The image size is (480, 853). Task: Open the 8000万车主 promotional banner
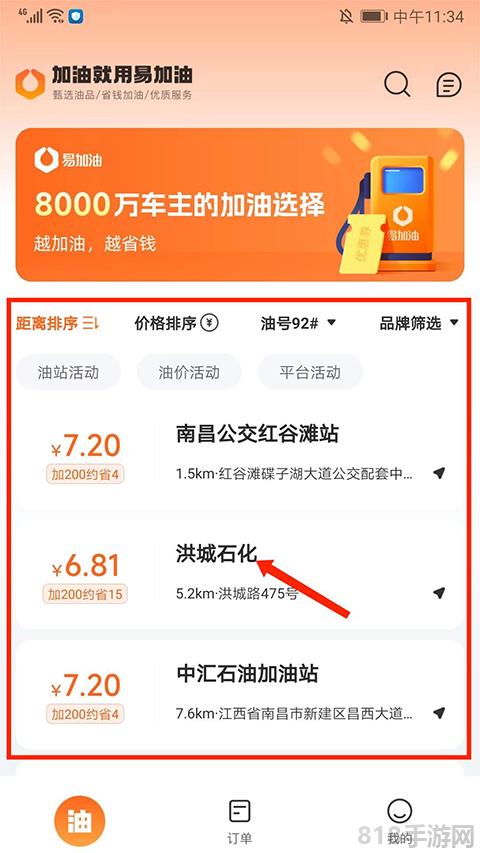pyautogui.click(x=240, y=205)
